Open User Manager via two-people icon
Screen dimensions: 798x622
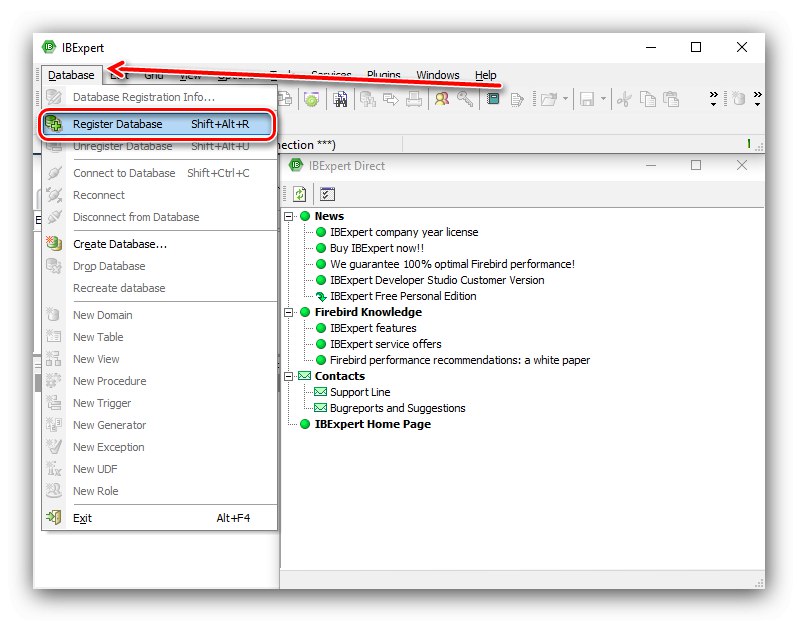[442, 99]
